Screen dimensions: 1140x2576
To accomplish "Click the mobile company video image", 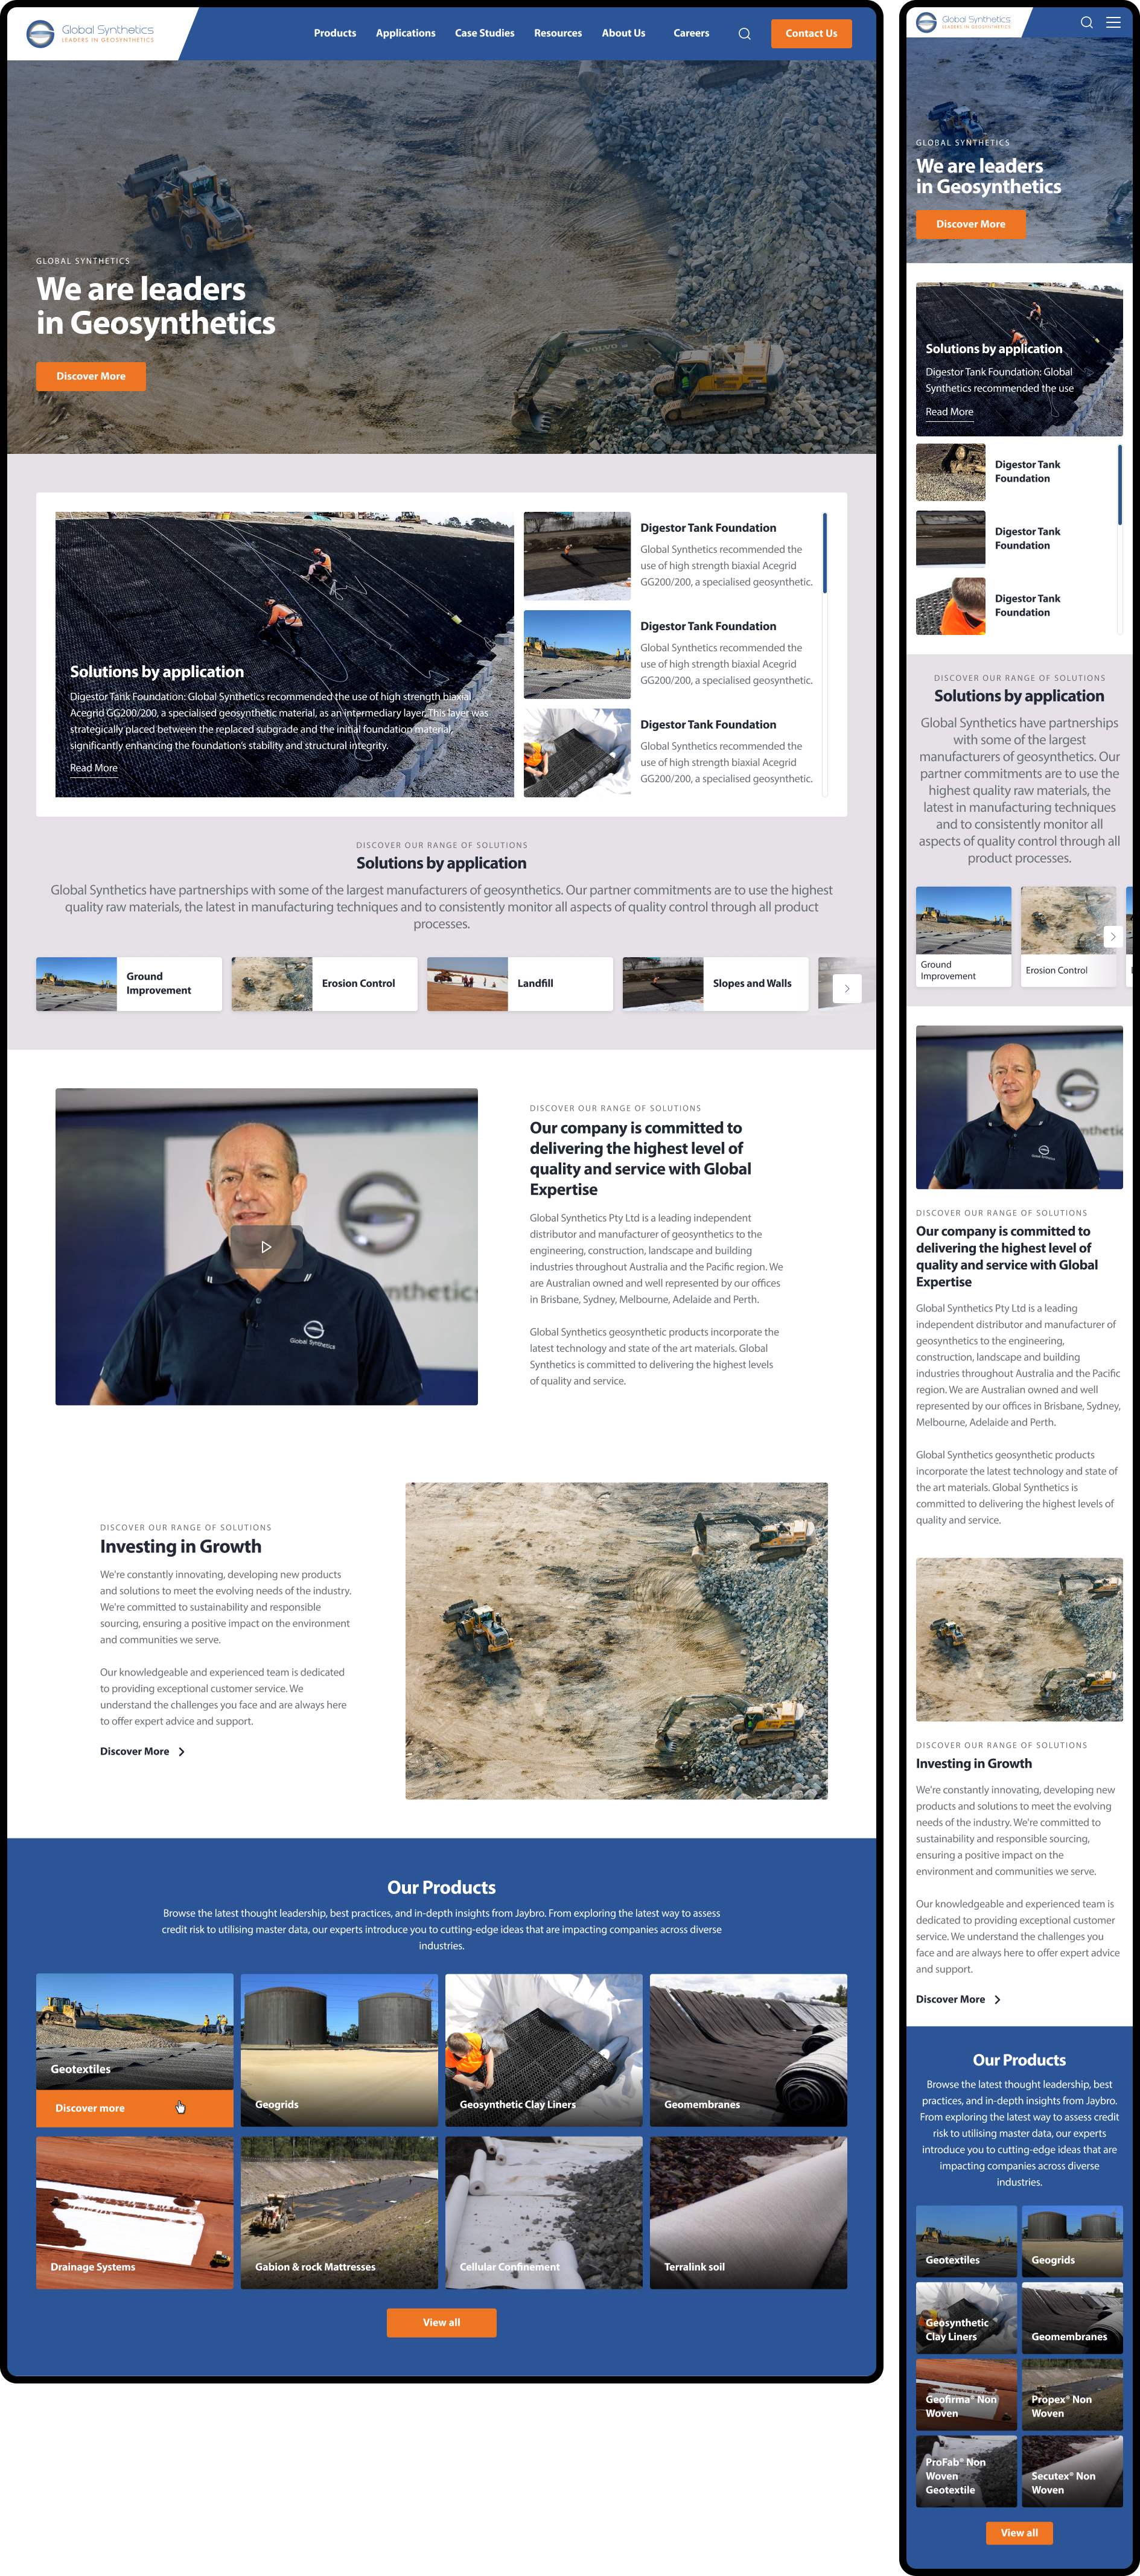I will pyautogui.click(x=1019, y=1107).
